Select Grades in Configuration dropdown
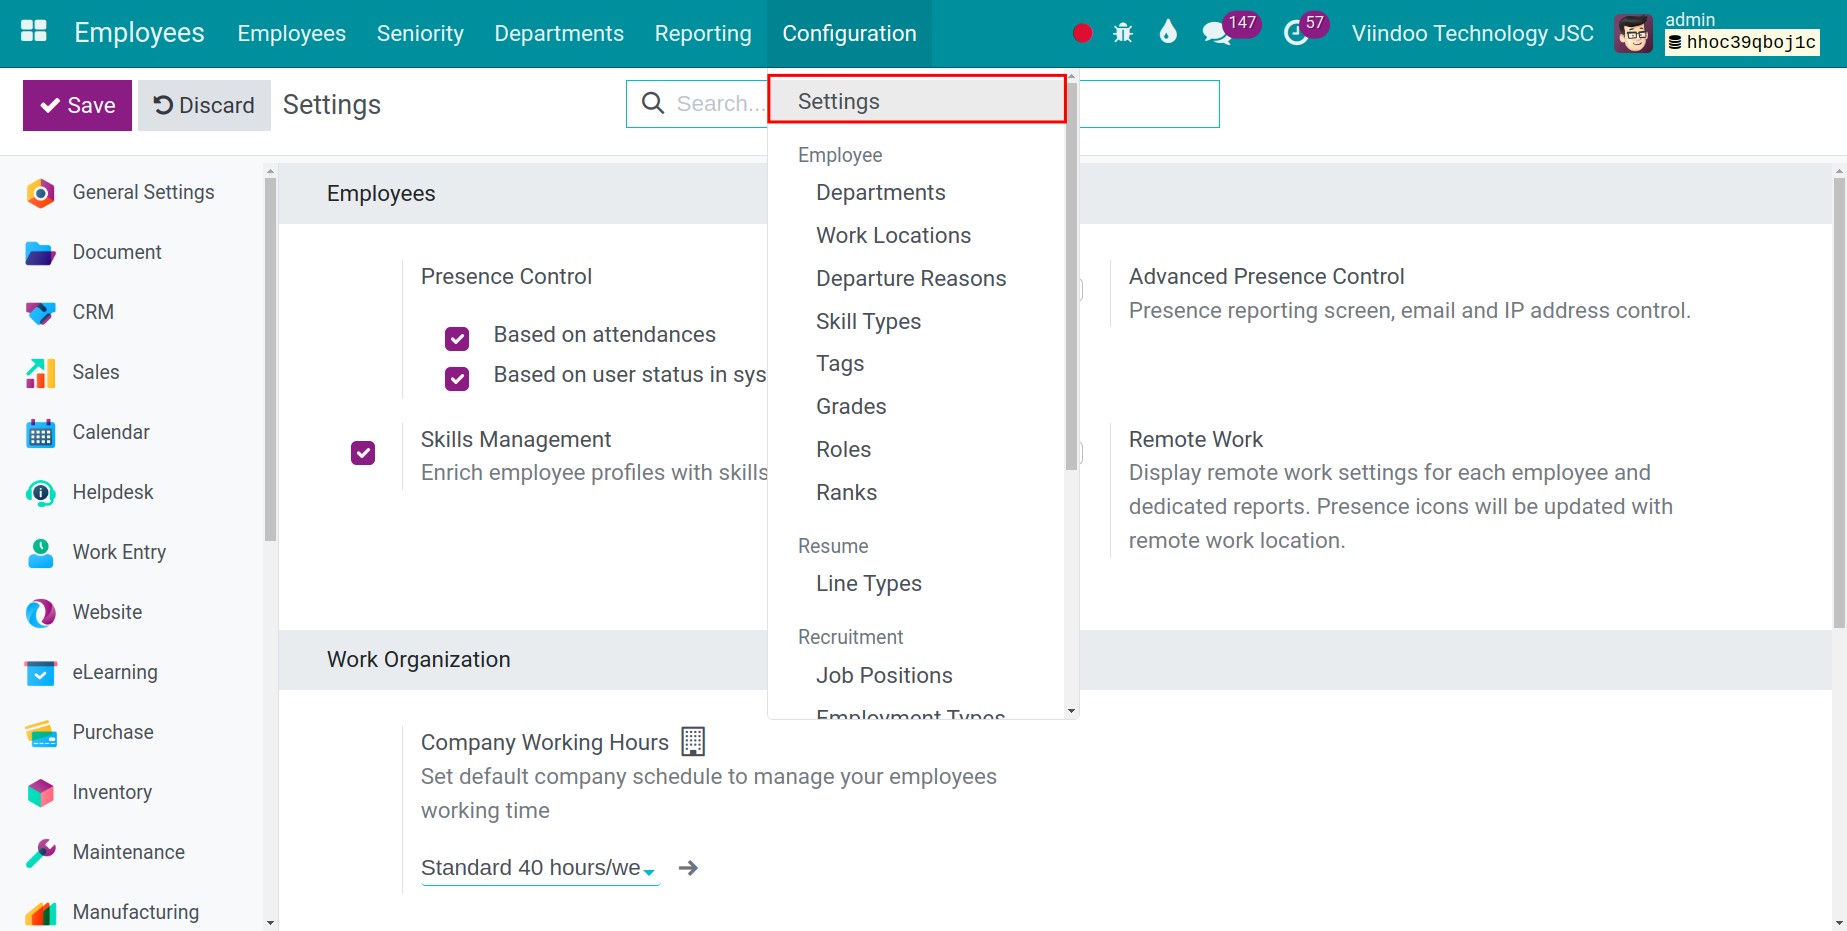 click(x=851, y=406)
